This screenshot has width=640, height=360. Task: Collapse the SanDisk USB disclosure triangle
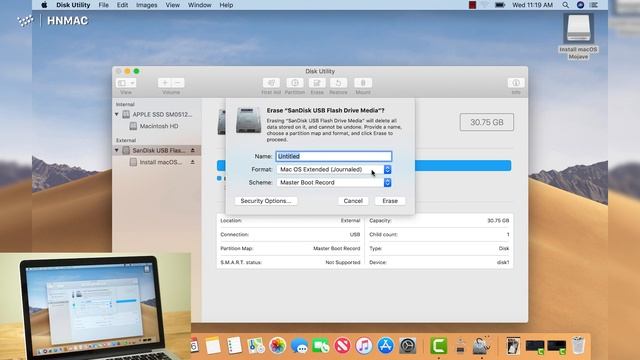(x=117, y=150)
